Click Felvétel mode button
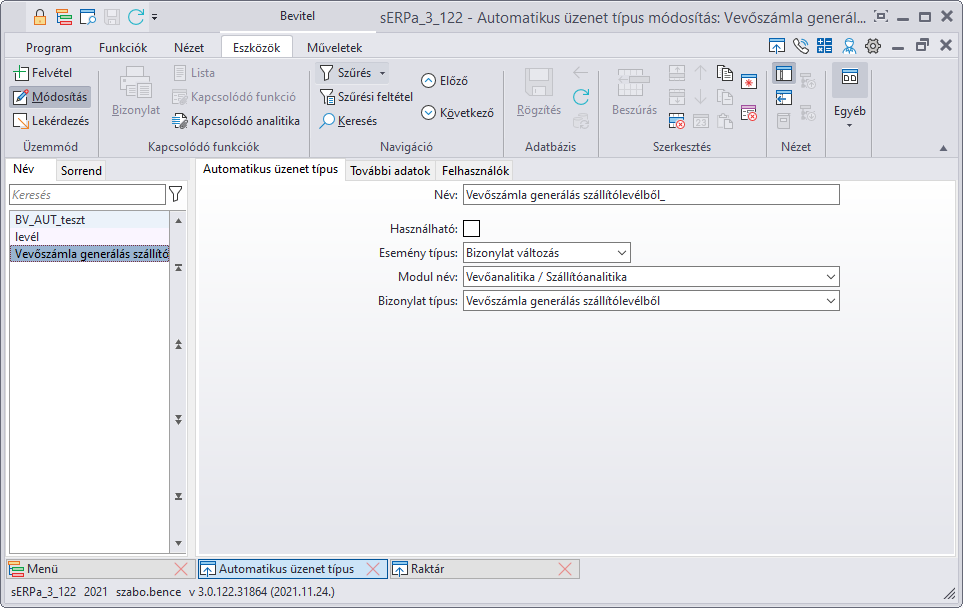 pyautogui.click(x=43, y=73)
